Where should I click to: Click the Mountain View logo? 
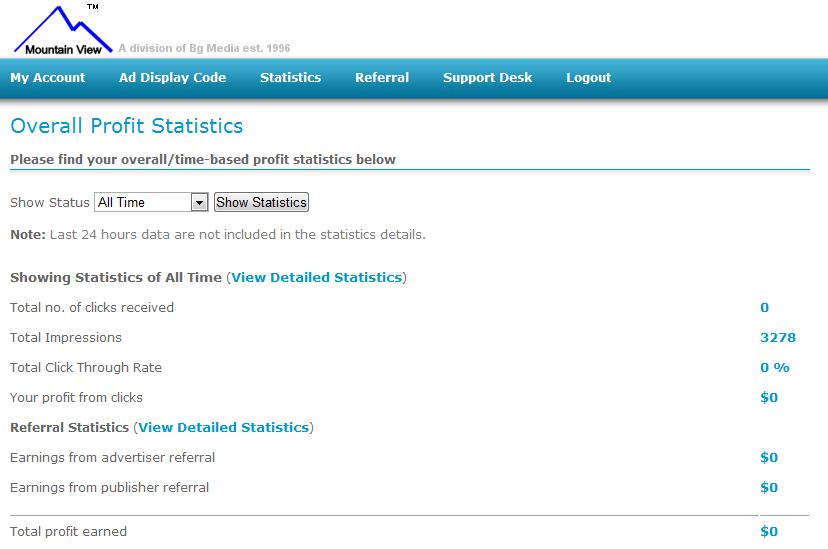coord(63,29)
